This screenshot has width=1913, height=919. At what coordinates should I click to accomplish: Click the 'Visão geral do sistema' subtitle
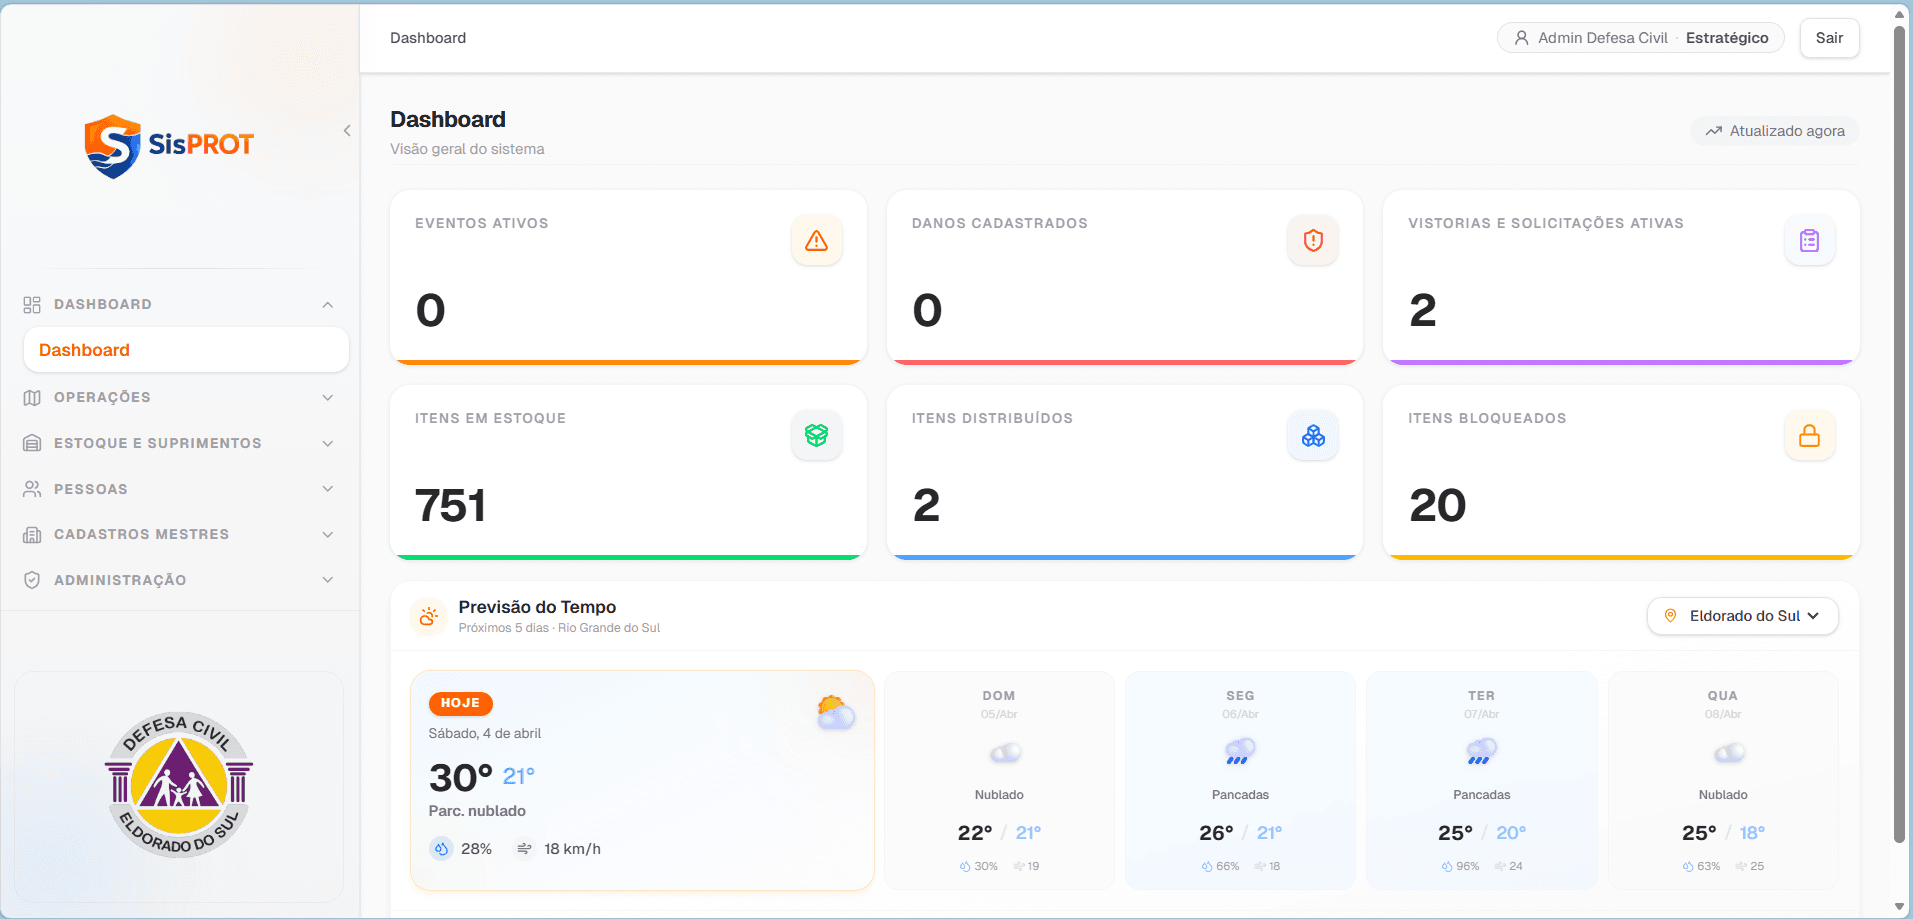point(467,149)
